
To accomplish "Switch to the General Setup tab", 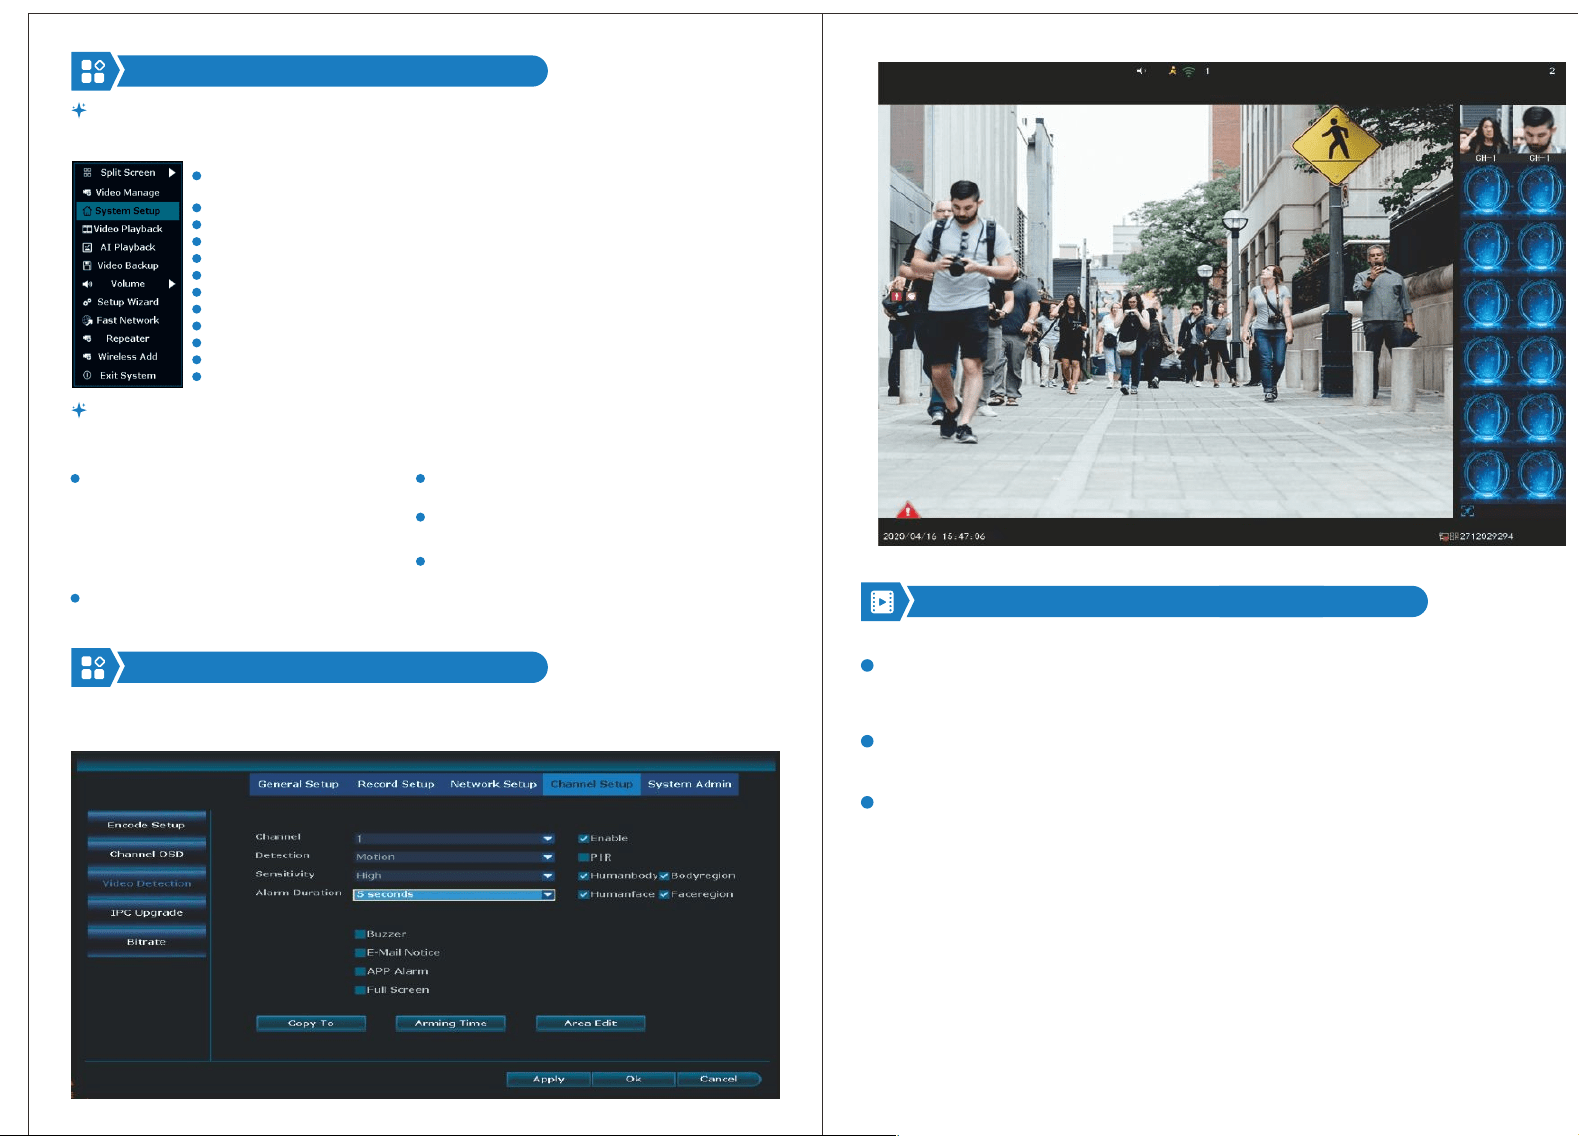I will pyautogui.click(x=298, y=784).
